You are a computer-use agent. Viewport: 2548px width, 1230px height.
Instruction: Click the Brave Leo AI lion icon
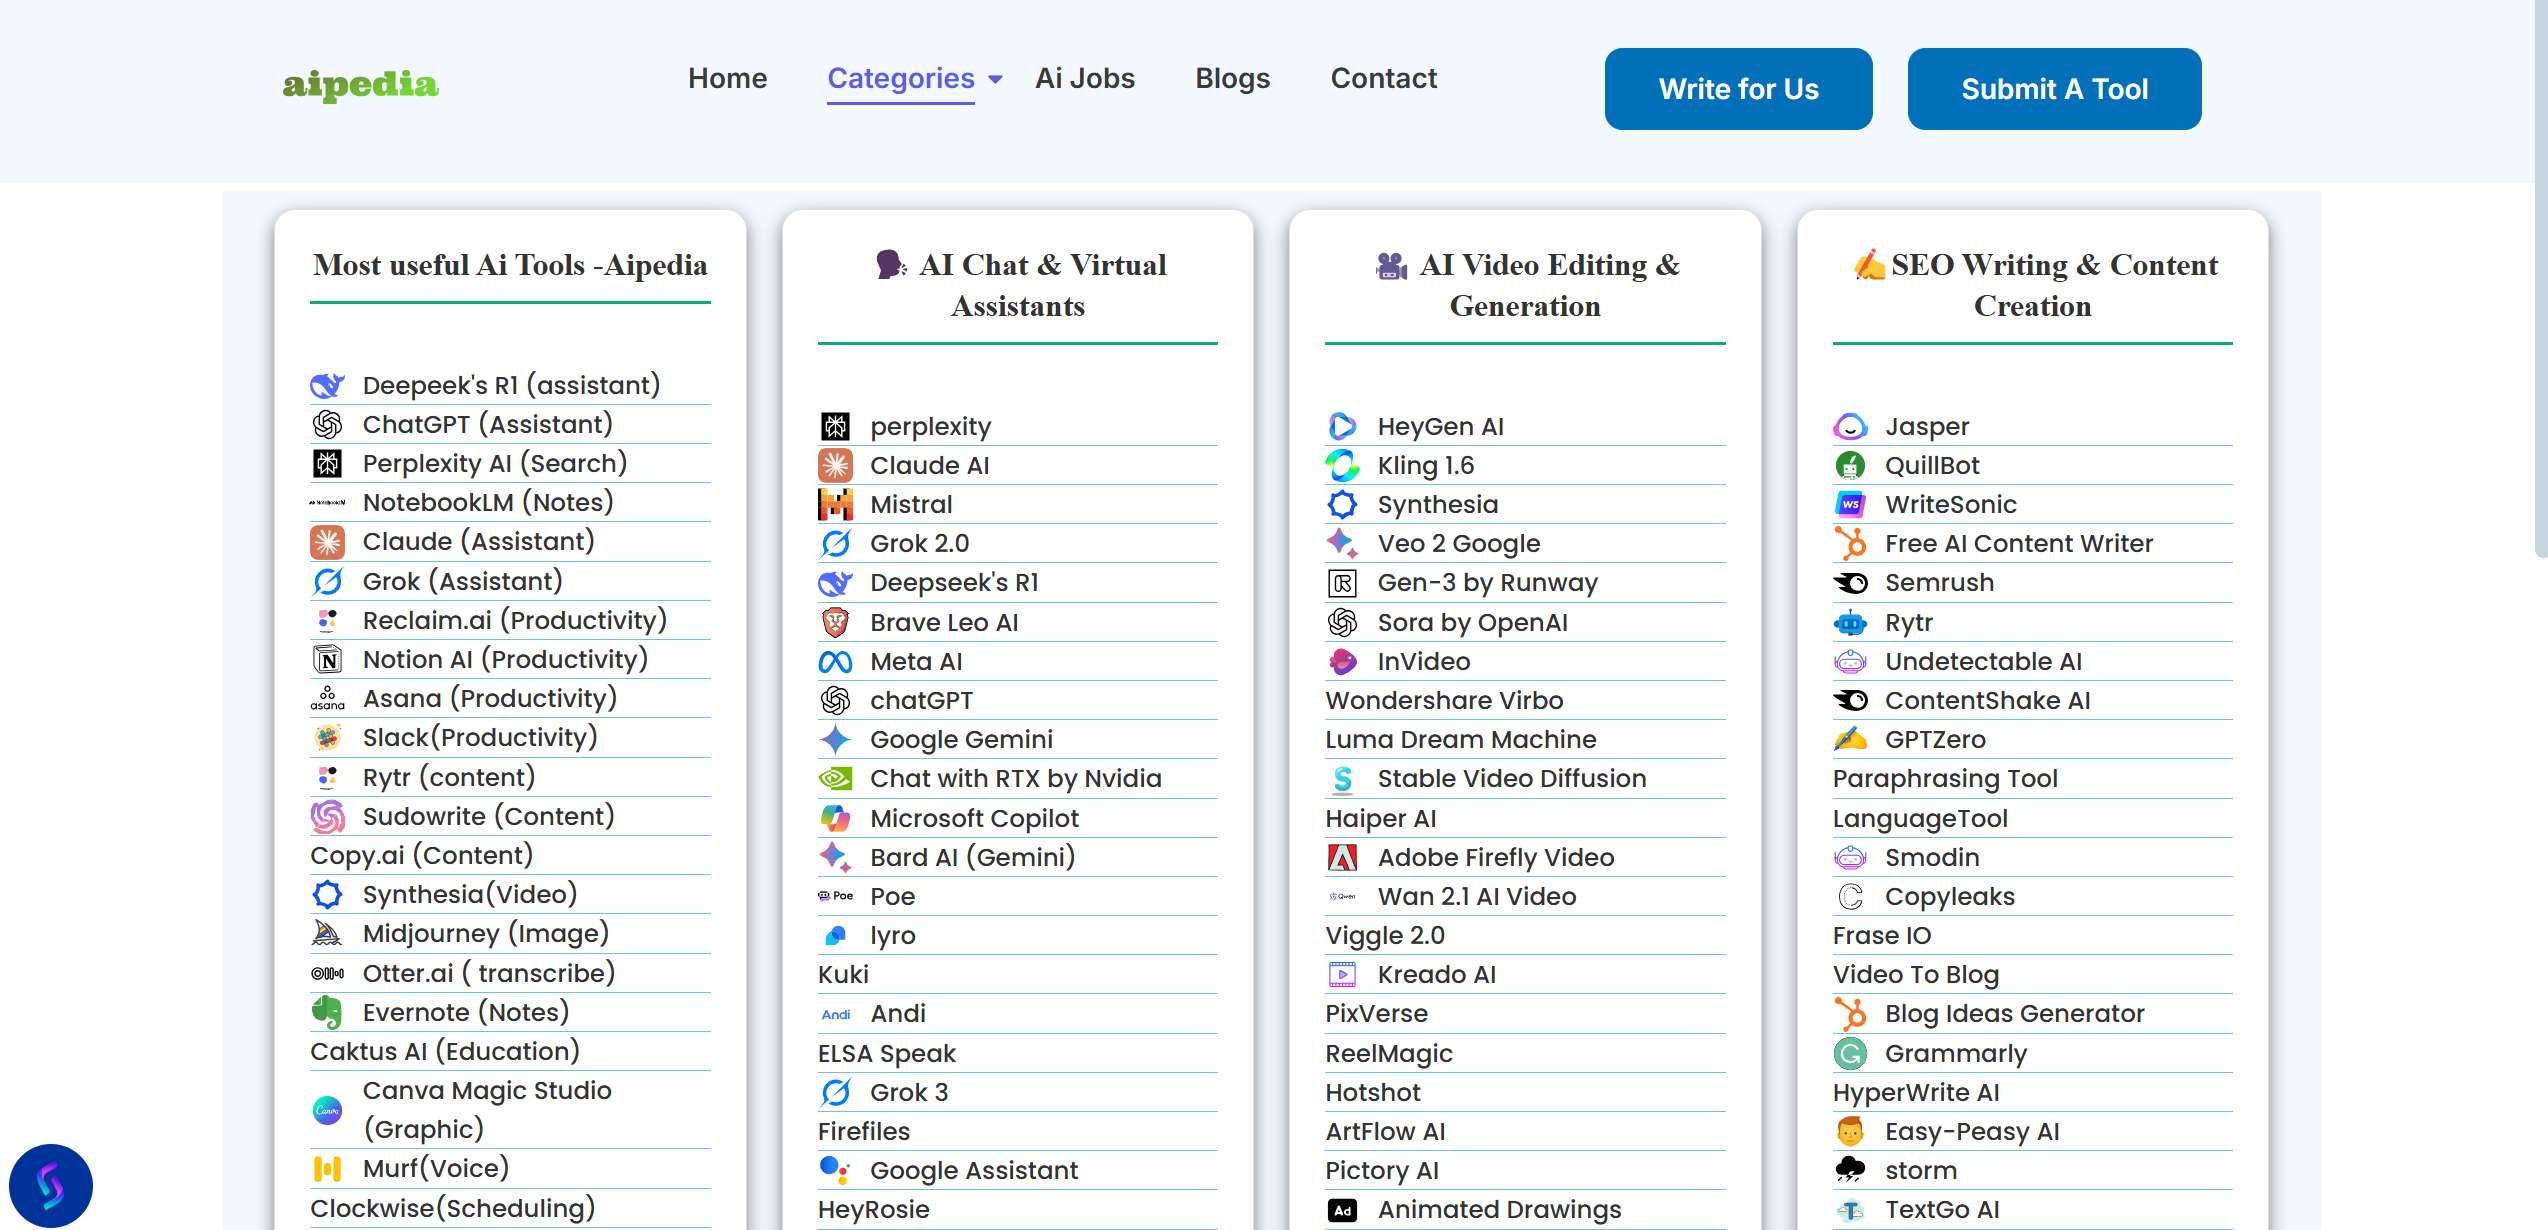coord(835,622)
